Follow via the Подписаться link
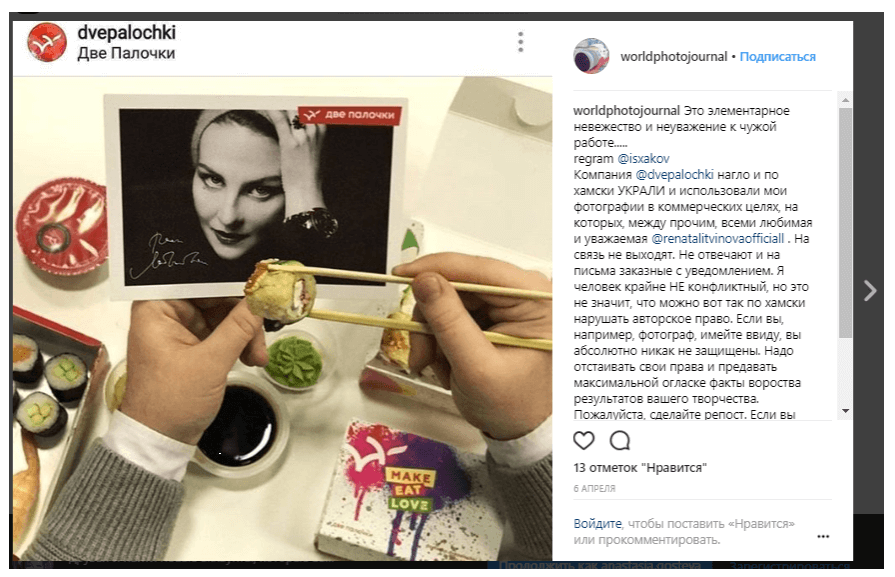895x577 pixels. click(777, 57)
